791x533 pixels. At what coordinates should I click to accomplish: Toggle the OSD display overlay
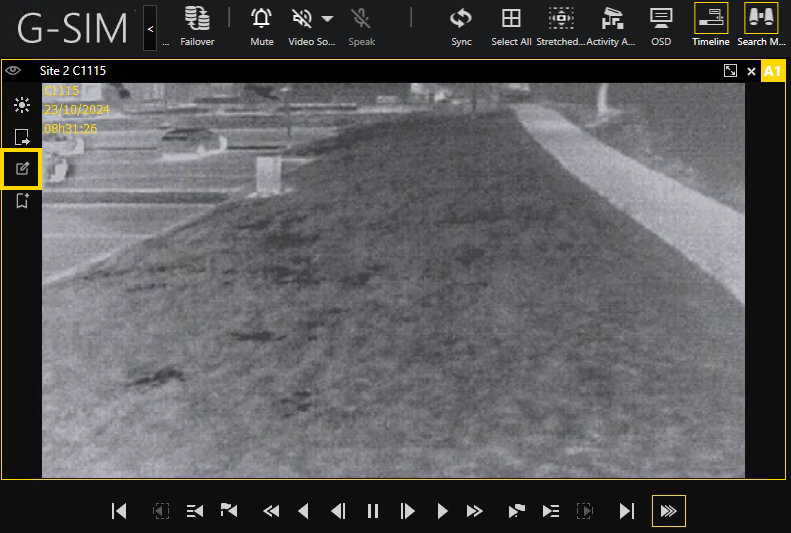point(661,19)
